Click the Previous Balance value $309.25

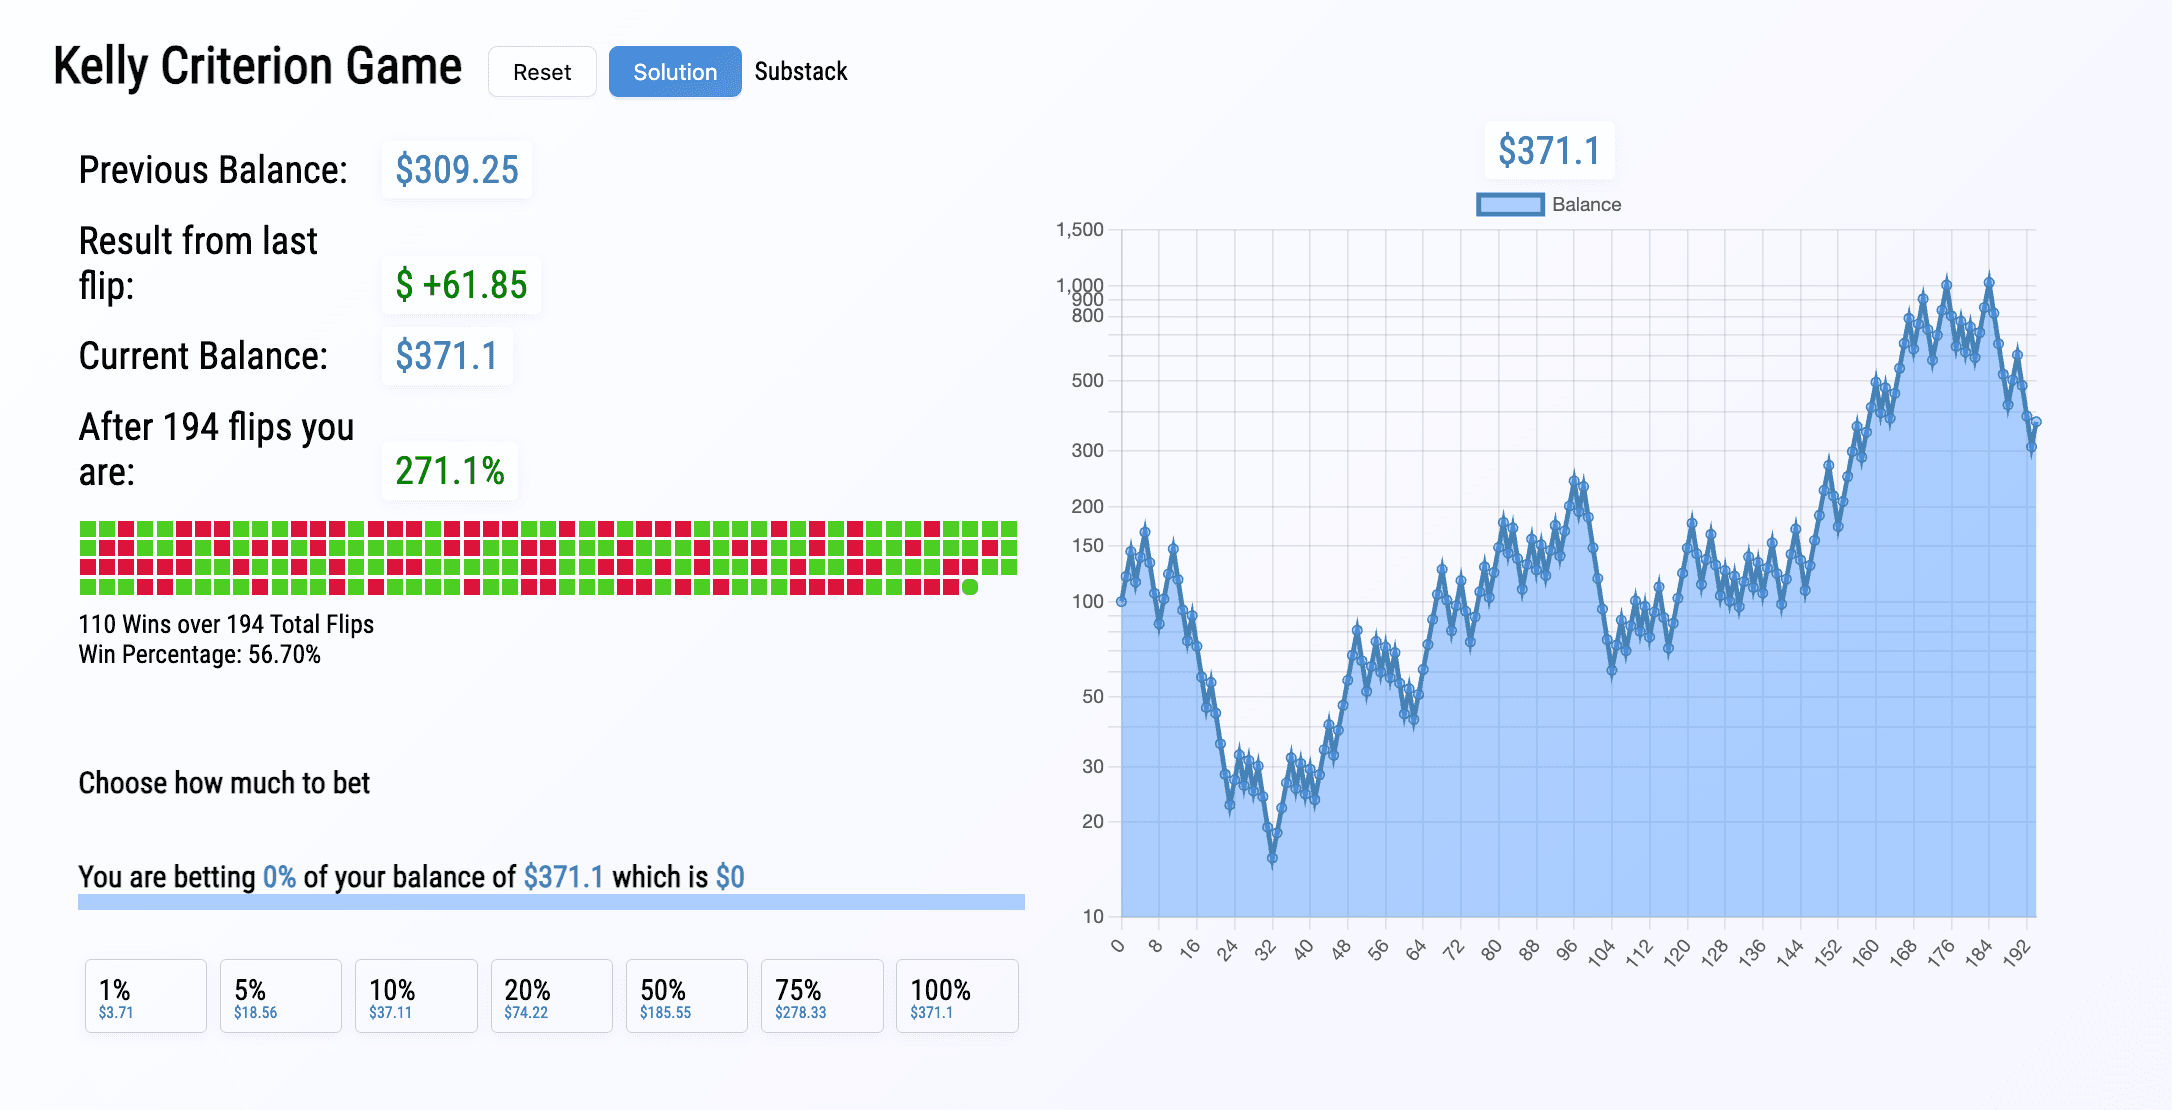coord(456,170)
